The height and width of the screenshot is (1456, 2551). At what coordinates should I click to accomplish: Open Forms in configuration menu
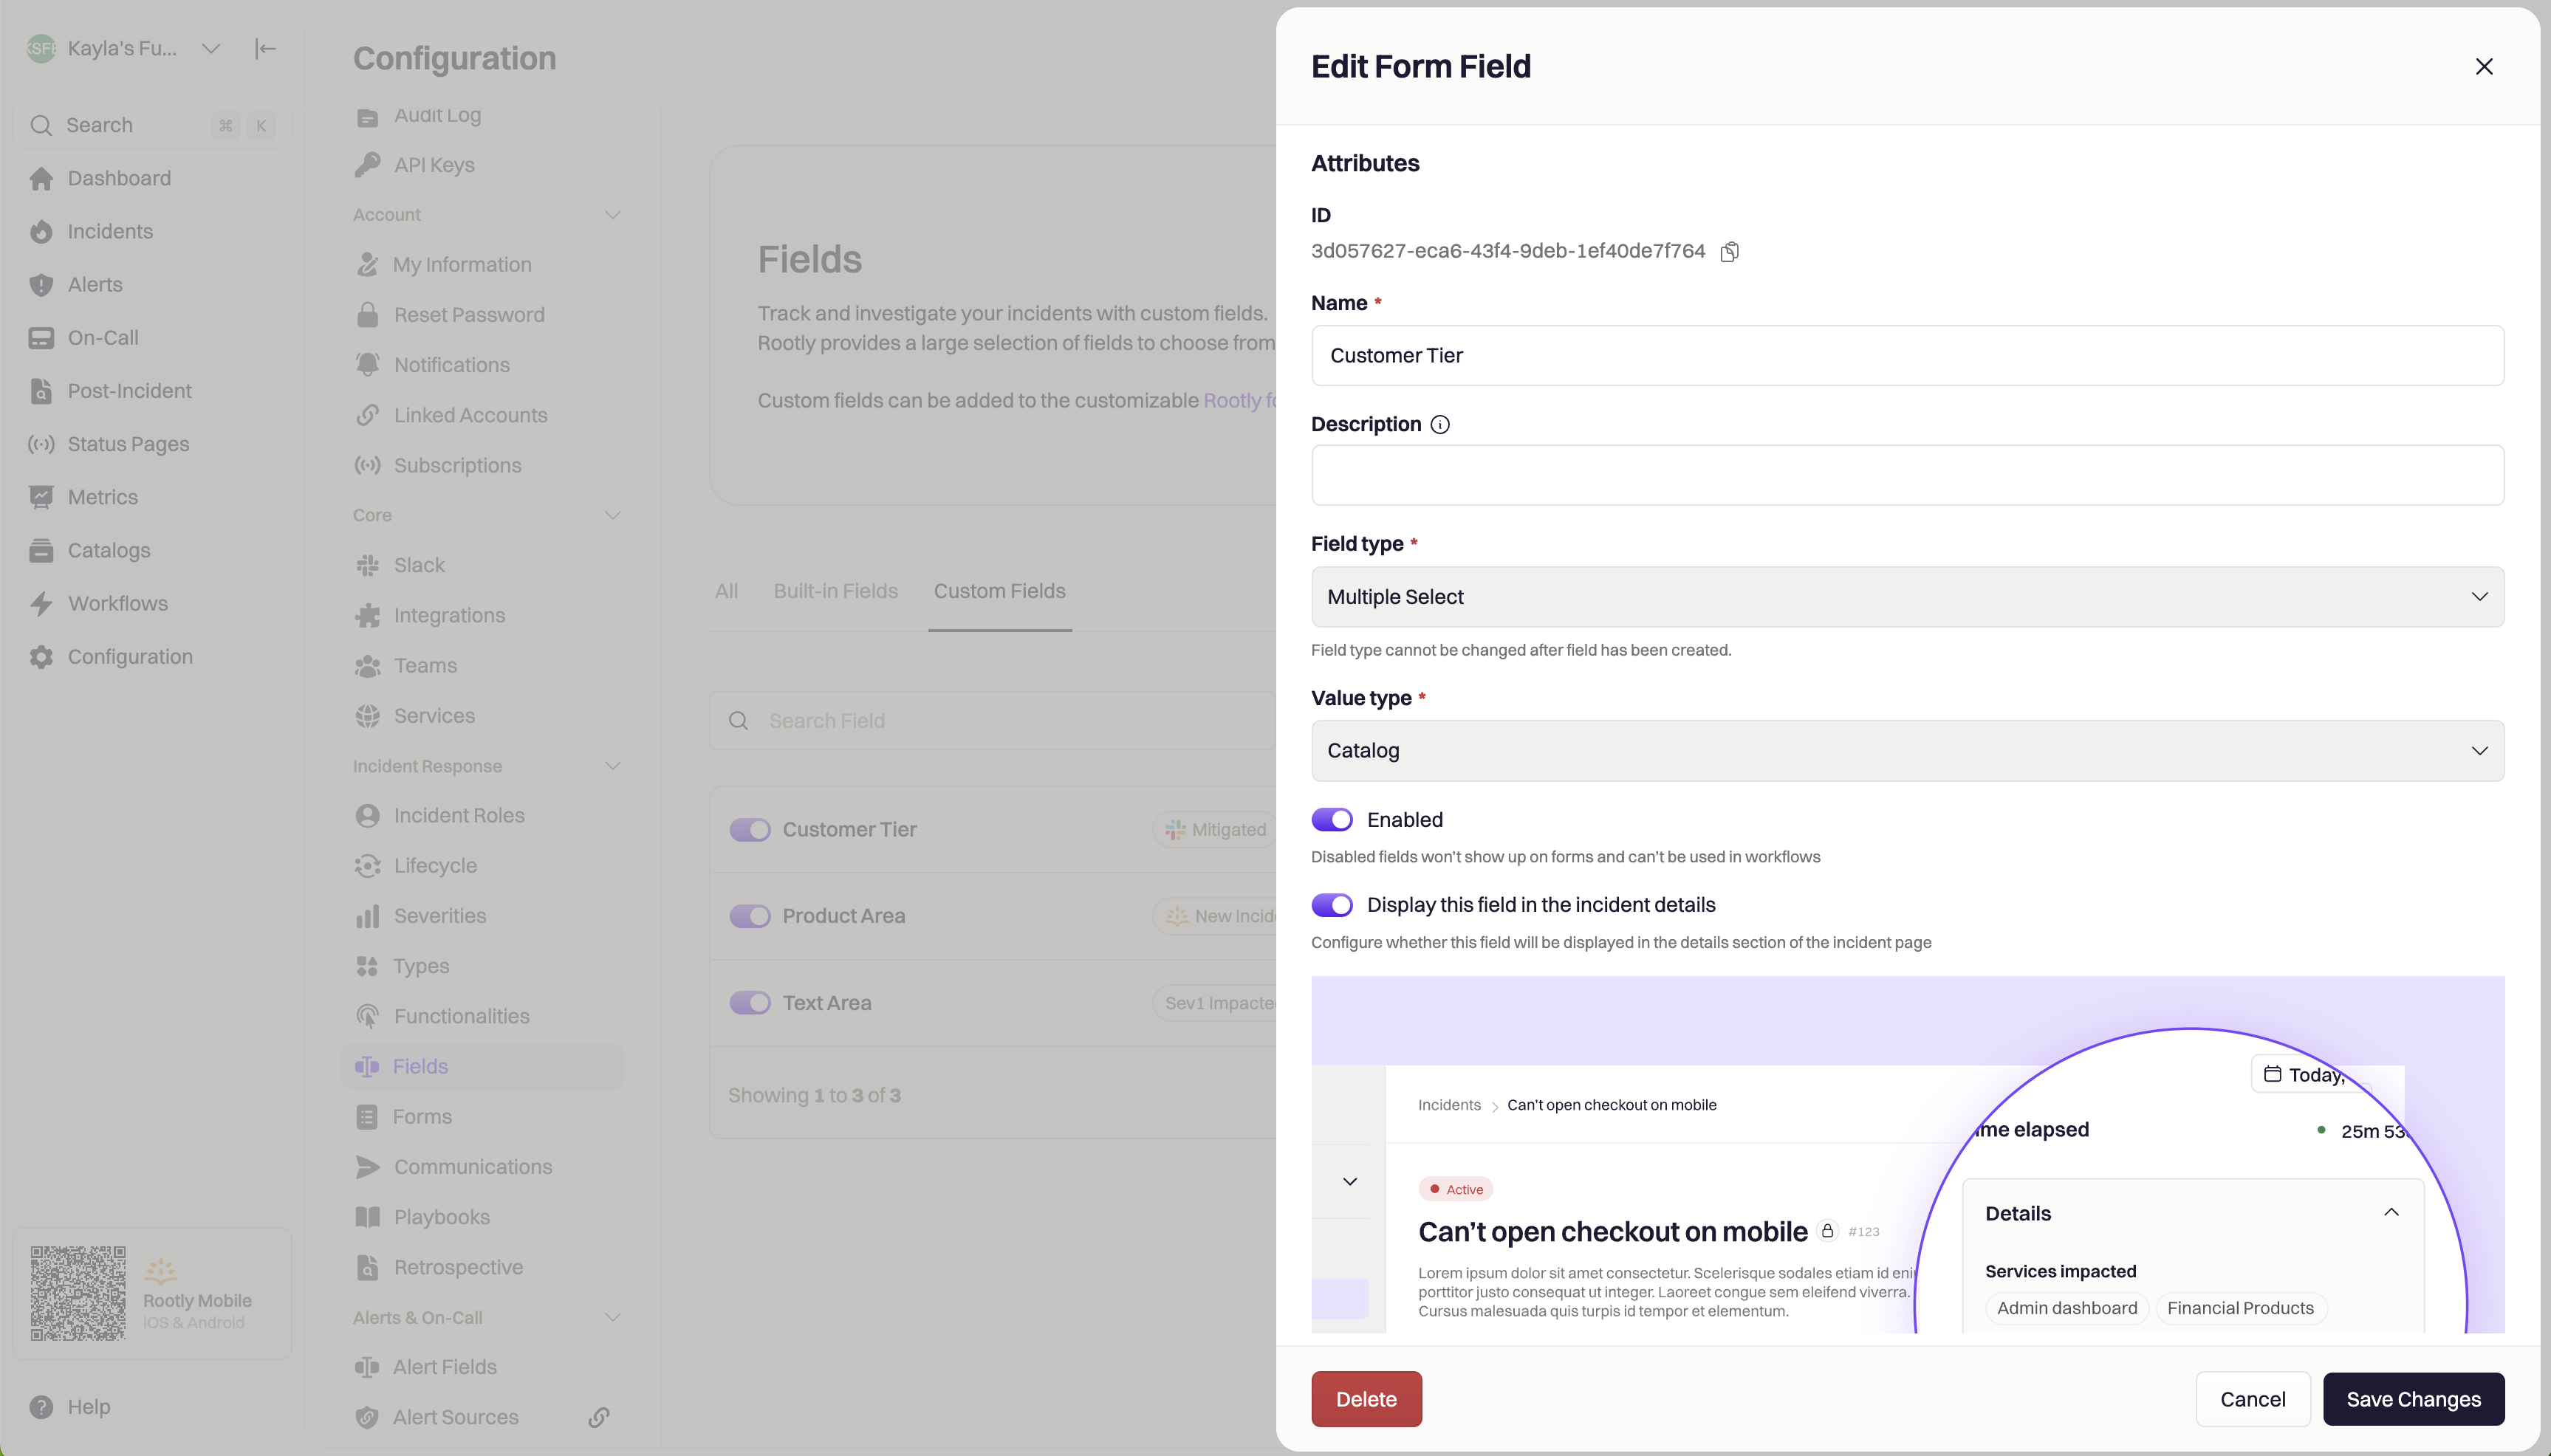(x=484, y=1117)
